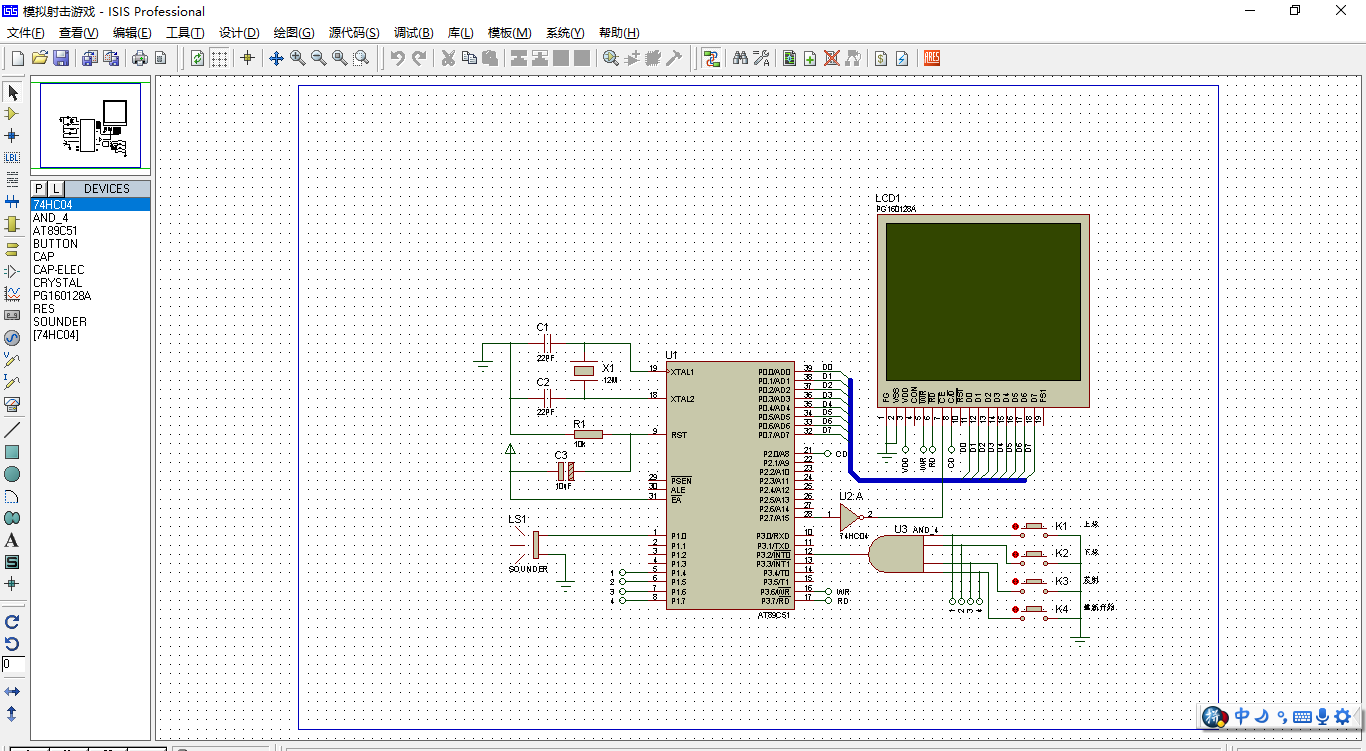The height and width of the screenshot is (751, 1366).
Task: Open the 调试(B) menu
Action: [413, 33]
